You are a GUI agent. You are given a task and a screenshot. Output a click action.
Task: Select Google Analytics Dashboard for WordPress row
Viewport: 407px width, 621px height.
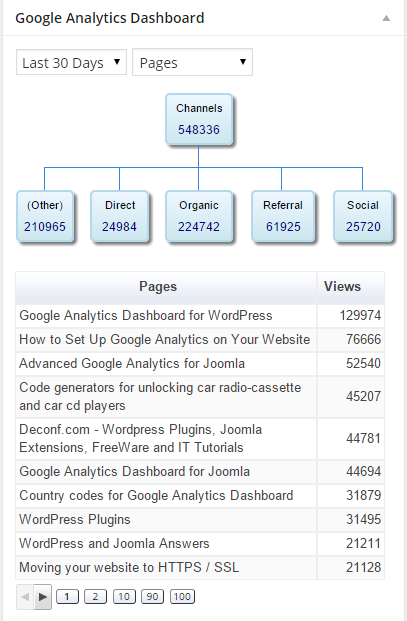[200, 316]
